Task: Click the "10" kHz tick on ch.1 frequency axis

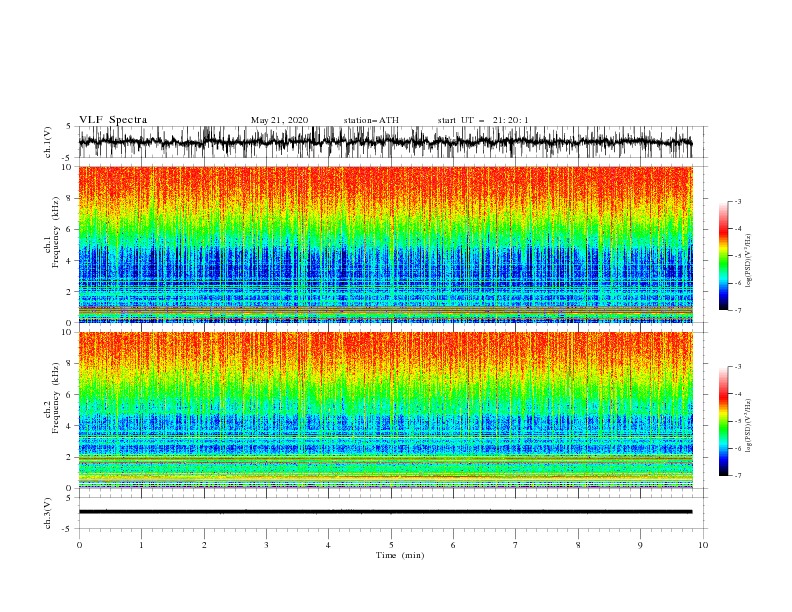Action: 67,167
